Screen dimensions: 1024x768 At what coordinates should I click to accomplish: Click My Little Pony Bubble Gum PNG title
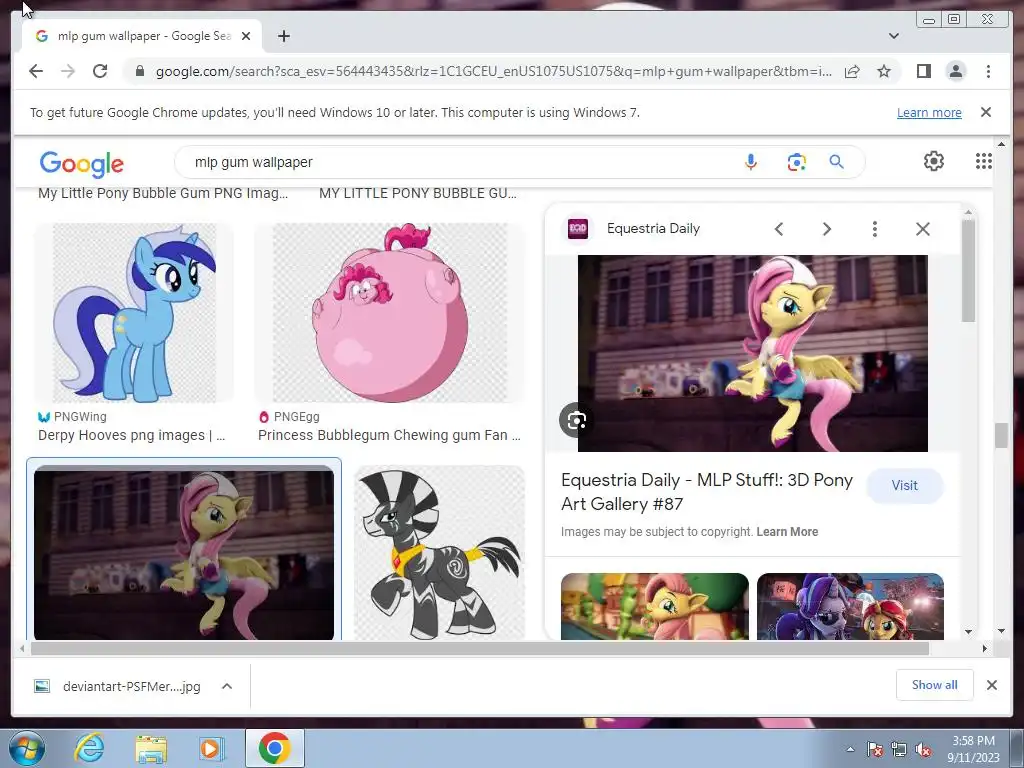click(x=163, y=193)
